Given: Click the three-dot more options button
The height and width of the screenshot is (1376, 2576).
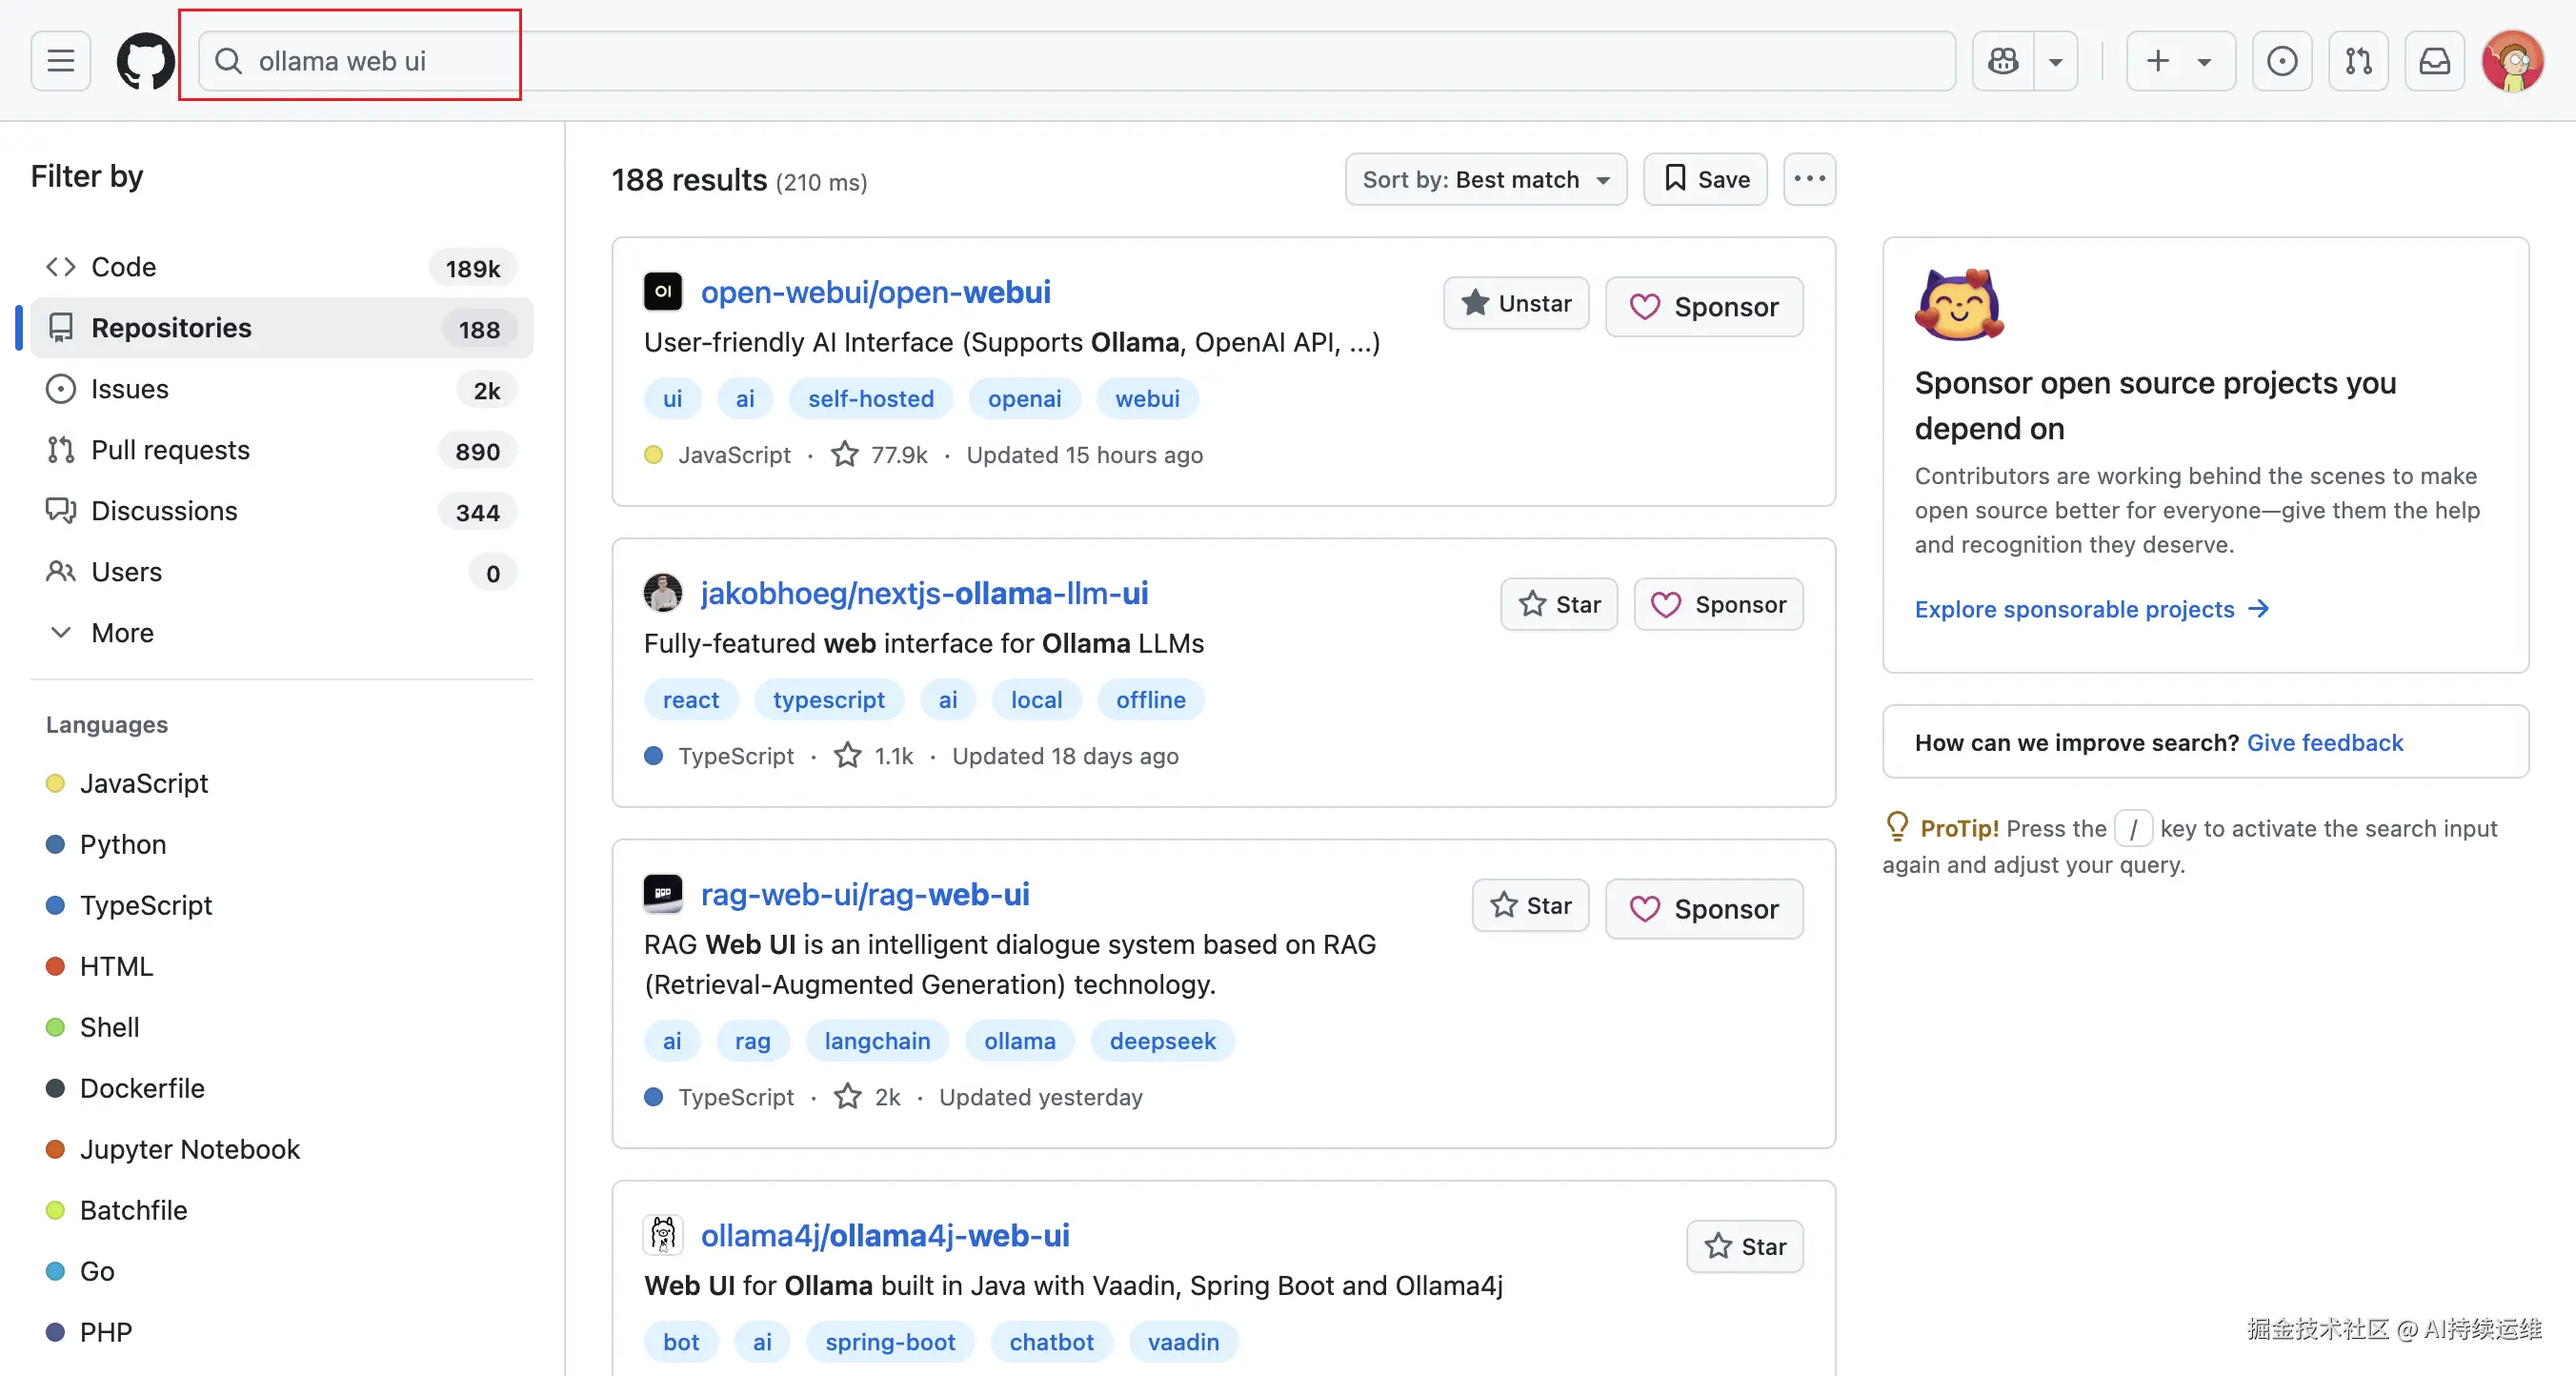Looking at the screenshot, I should [x=1809, y=179].
